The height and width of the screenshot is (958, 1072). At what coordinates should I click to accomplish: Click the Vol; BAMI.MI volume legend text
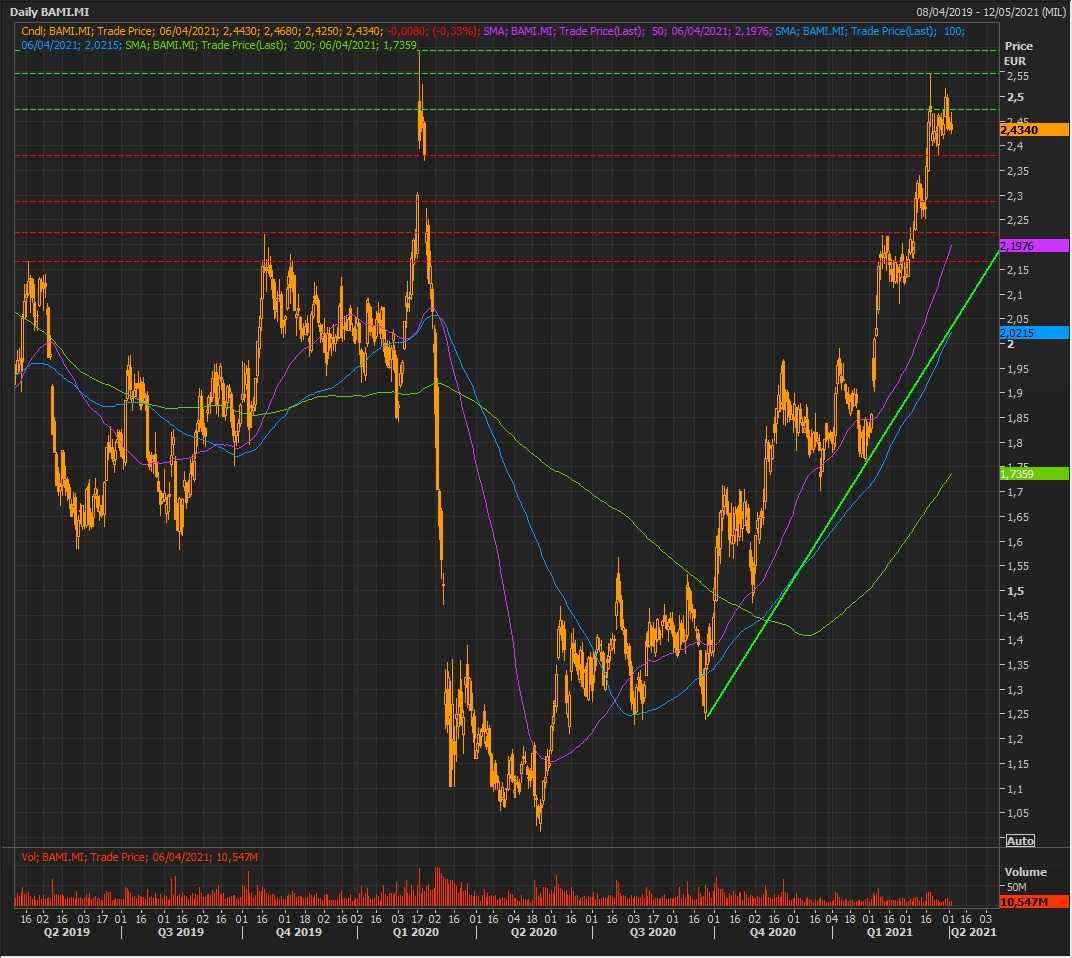point(140,857)
